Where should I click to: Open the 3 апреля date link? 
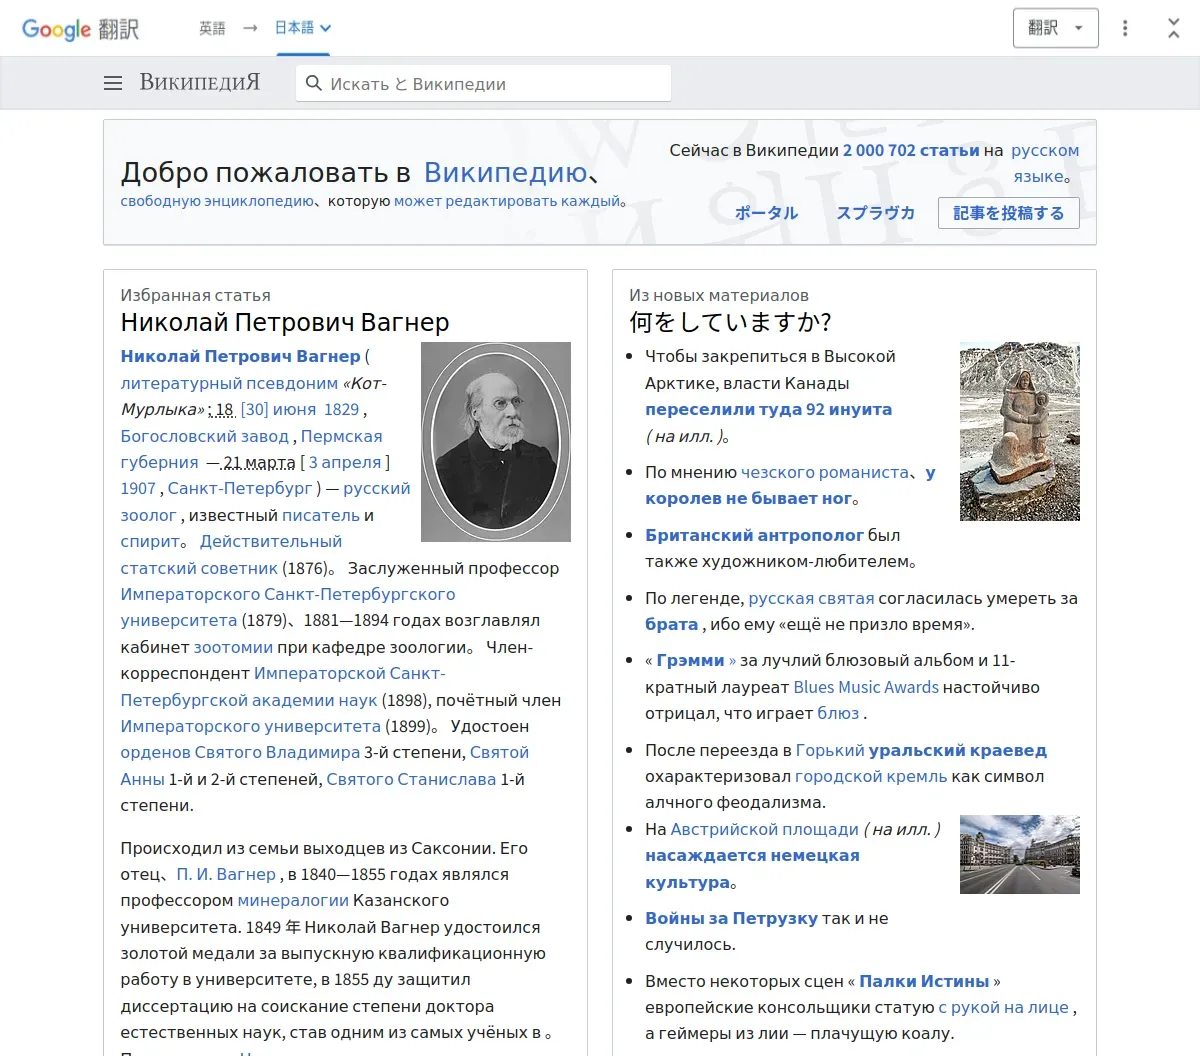[x=345, y=462]
